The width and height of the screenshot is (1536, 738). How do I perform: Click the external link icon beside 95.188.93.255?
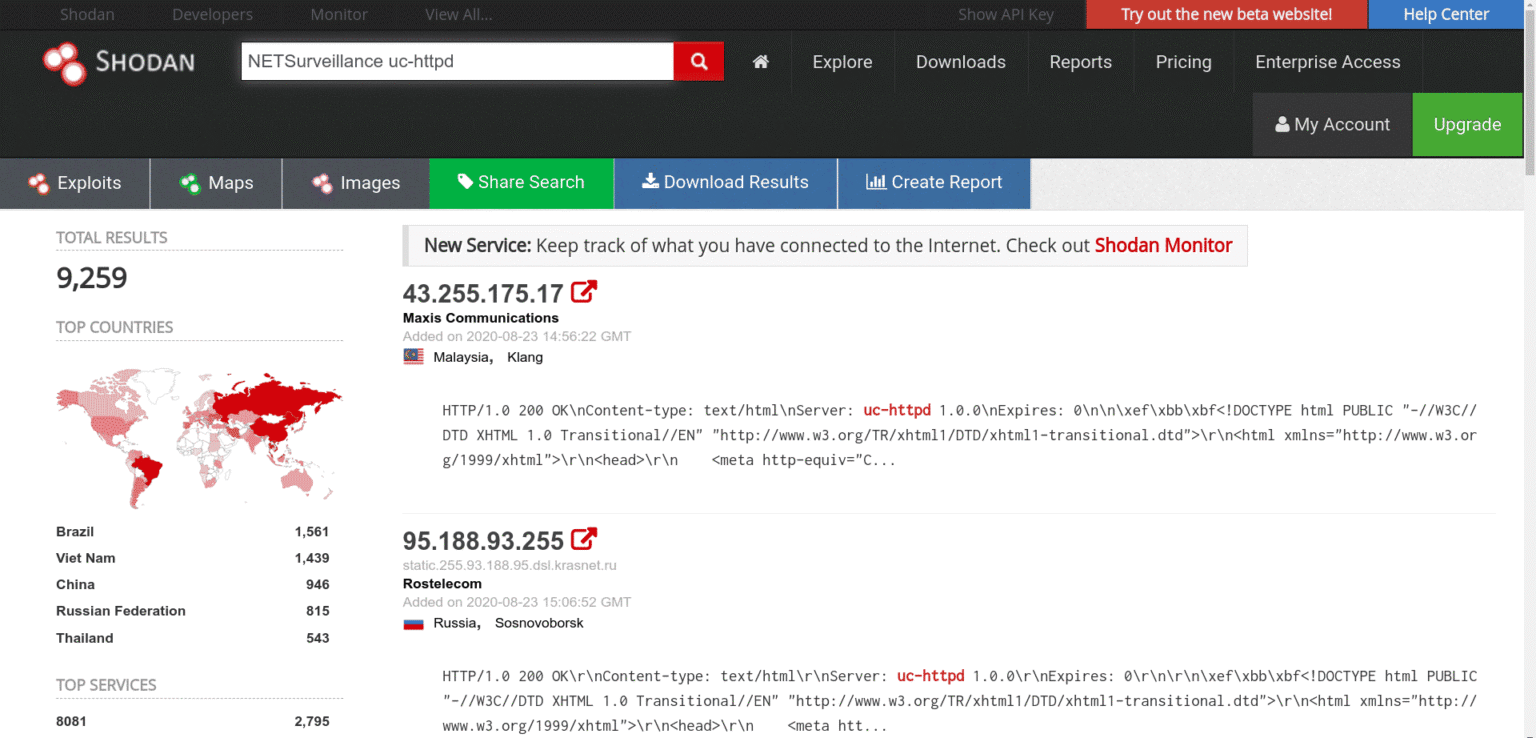(x=583, y=539)
